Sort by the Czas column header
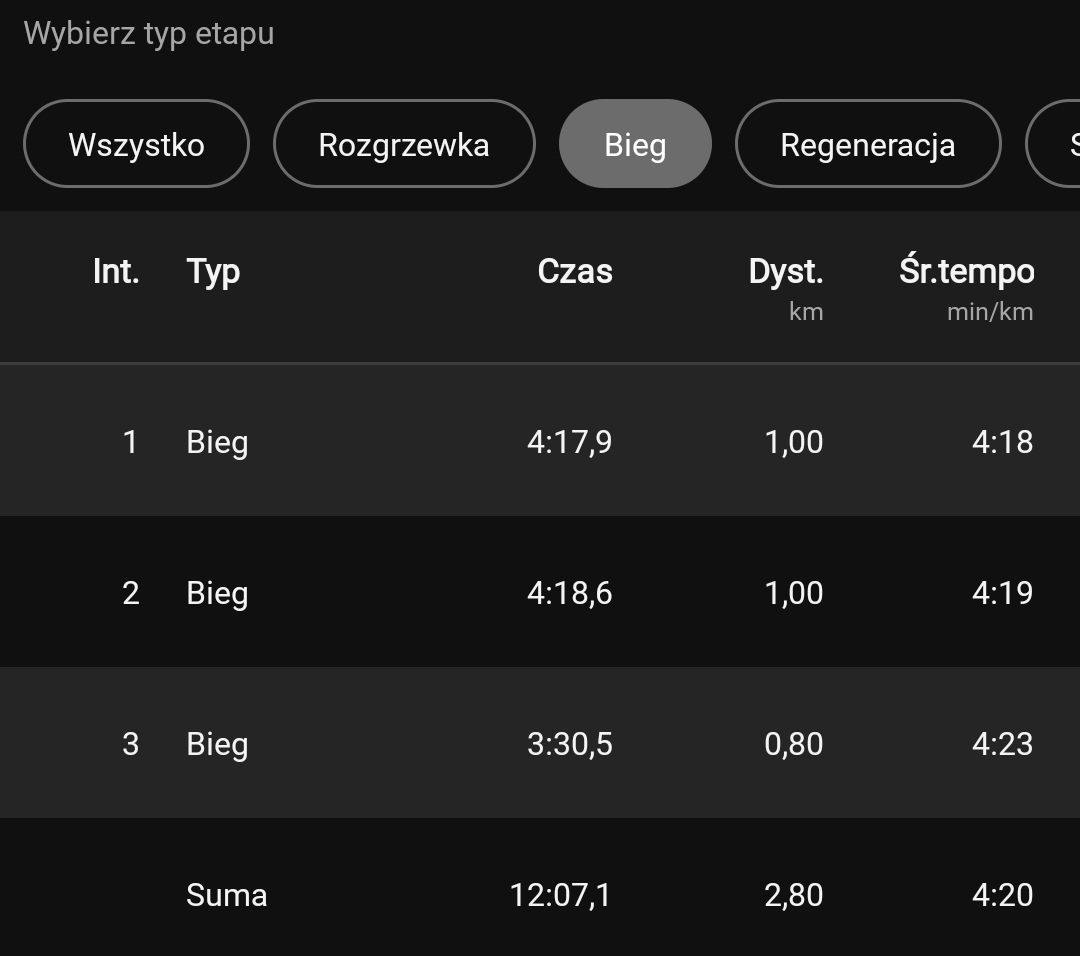This screenshot has width=1080, height=956. tap(575, 271)
